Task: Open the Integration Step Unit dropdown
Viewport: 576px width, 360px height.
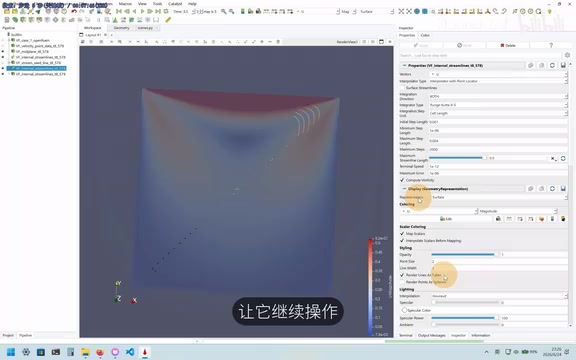Action: pos(498,113)
